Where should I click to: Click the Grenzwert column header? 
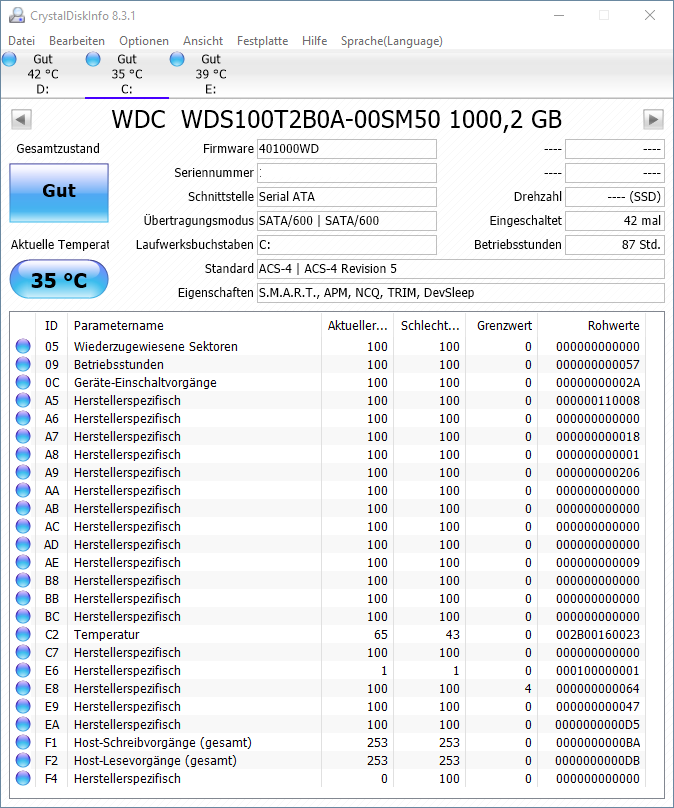coord(501,326)
